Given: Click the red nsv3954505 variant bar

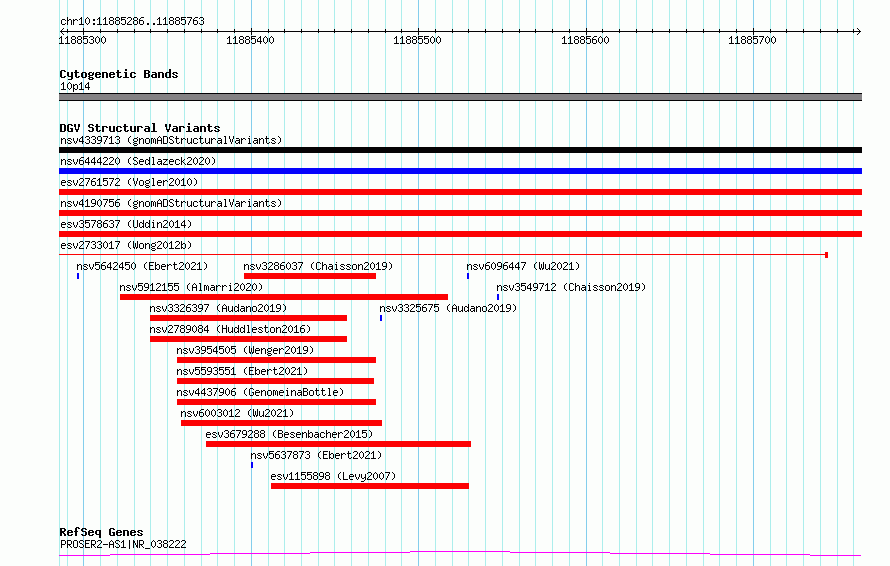Looking at the screenshot, I should pos(276,360).
